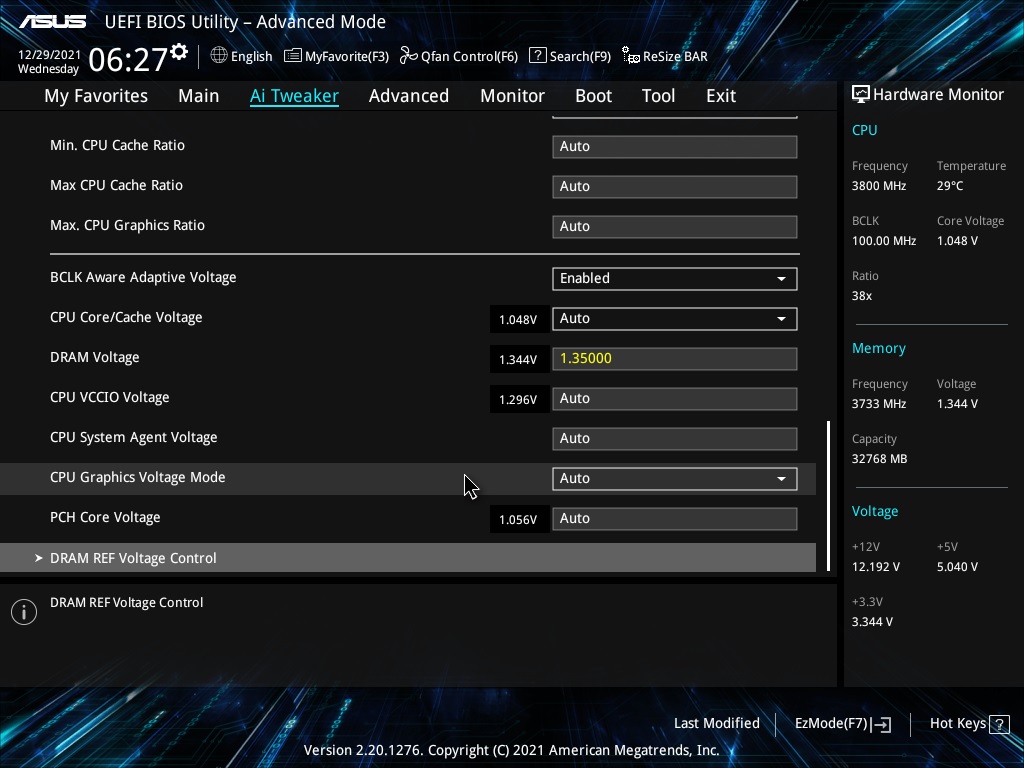The height and width of the screenshot is (768, 1024).
Task: Click the 38x ratio value
Action: coord(862,295)
